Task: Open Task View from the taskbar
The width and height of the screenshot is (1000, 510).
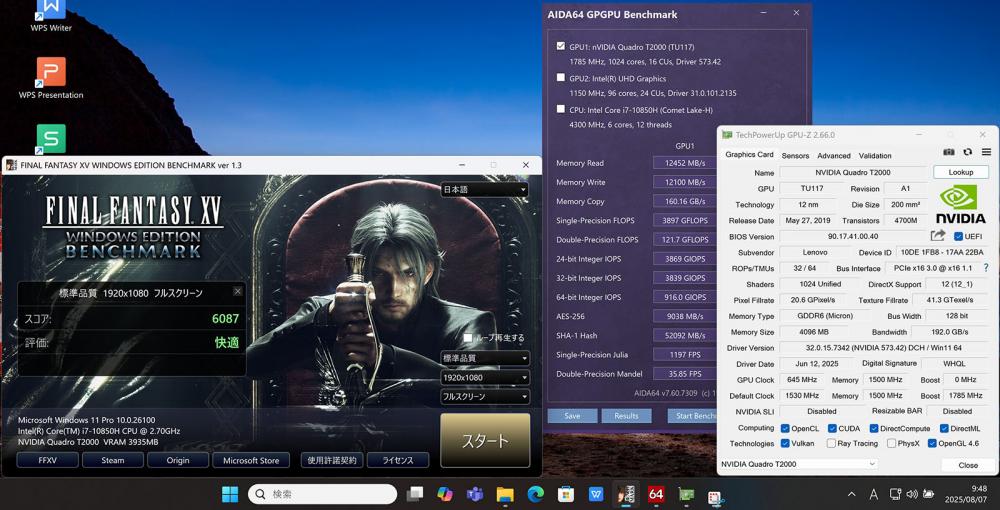Action: click(415, 494)
